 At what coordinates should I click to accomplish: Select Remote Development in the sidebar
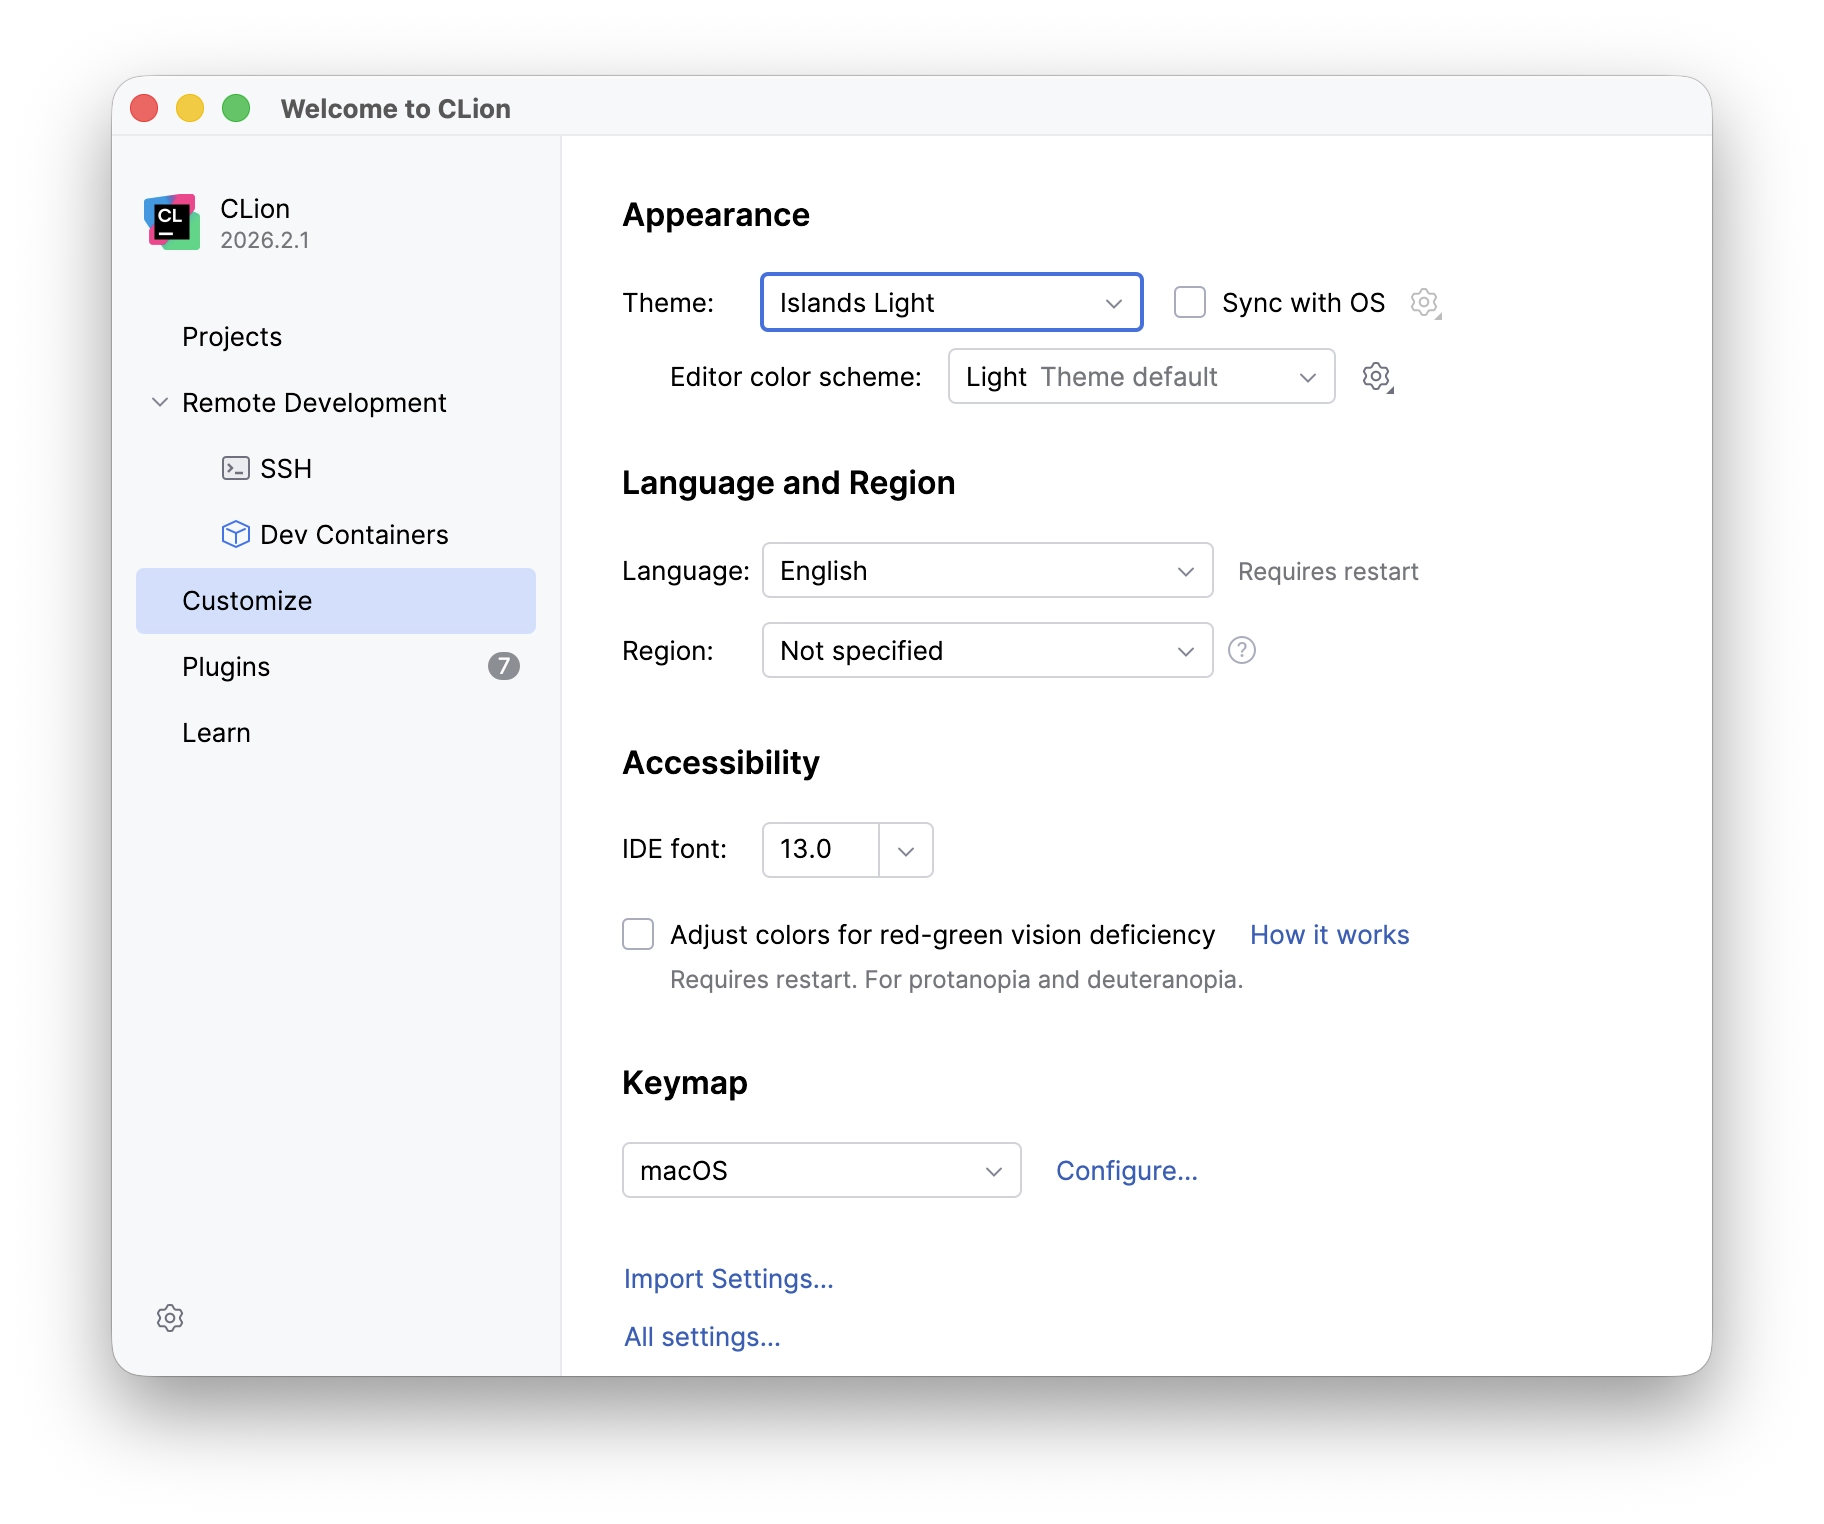click(336, 402)
